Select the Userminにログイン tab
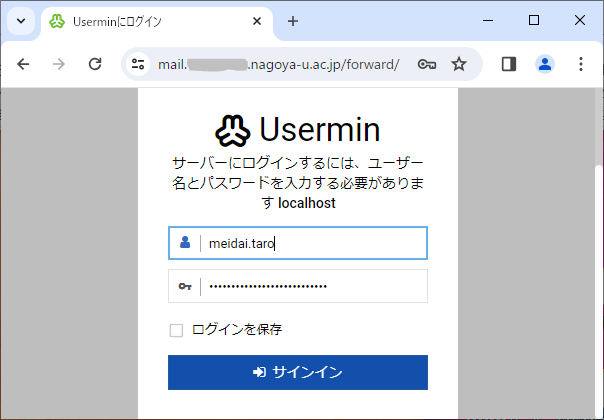 [x=157, y=22]
